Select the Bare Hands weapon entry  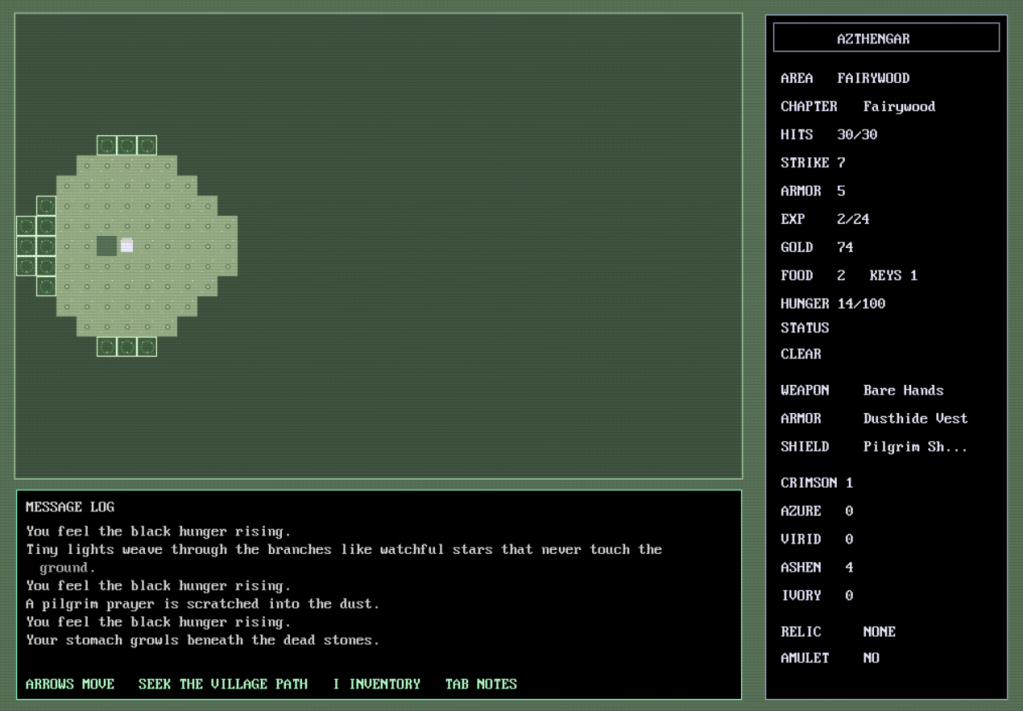tap(903, 390)
